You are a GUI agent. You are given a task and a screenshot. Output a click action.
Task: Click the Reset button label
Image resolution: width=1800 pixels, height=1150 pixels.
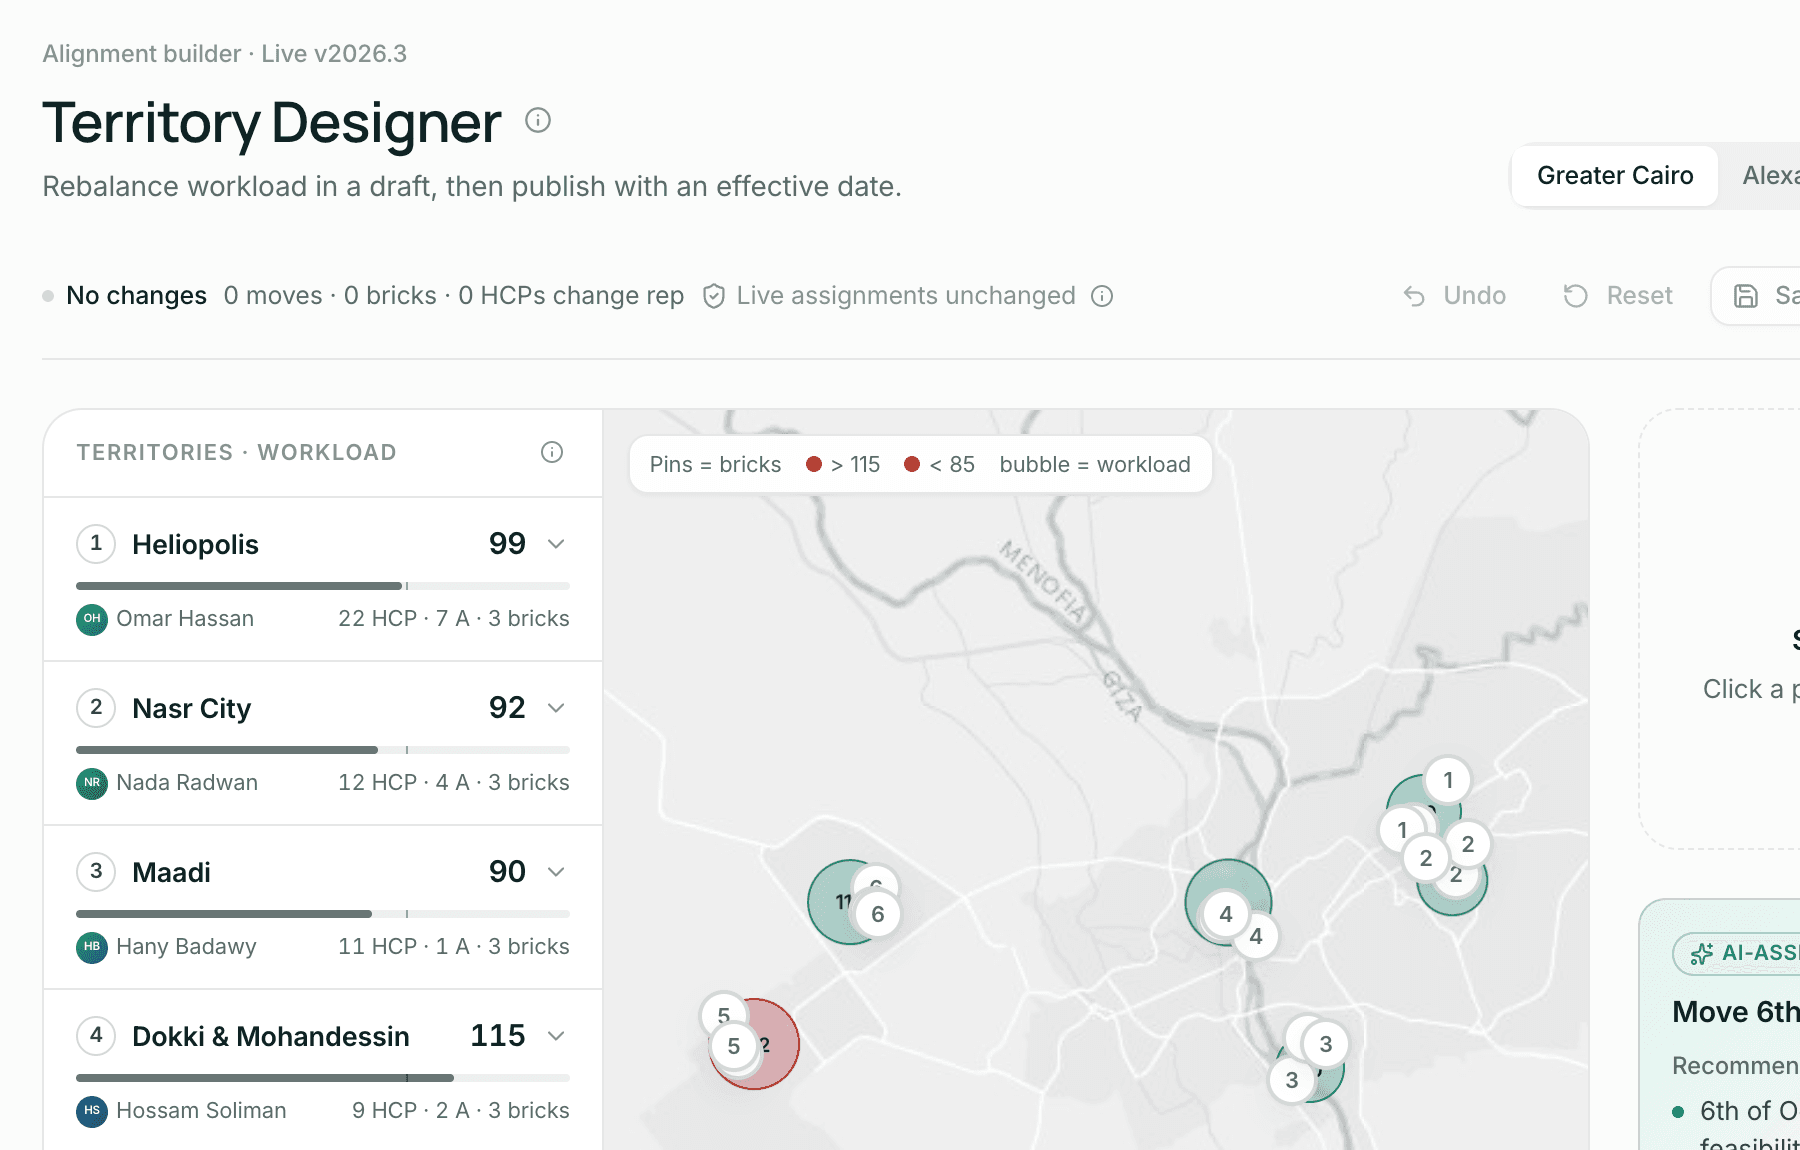pyautogui.click(x=1640, y=296)
